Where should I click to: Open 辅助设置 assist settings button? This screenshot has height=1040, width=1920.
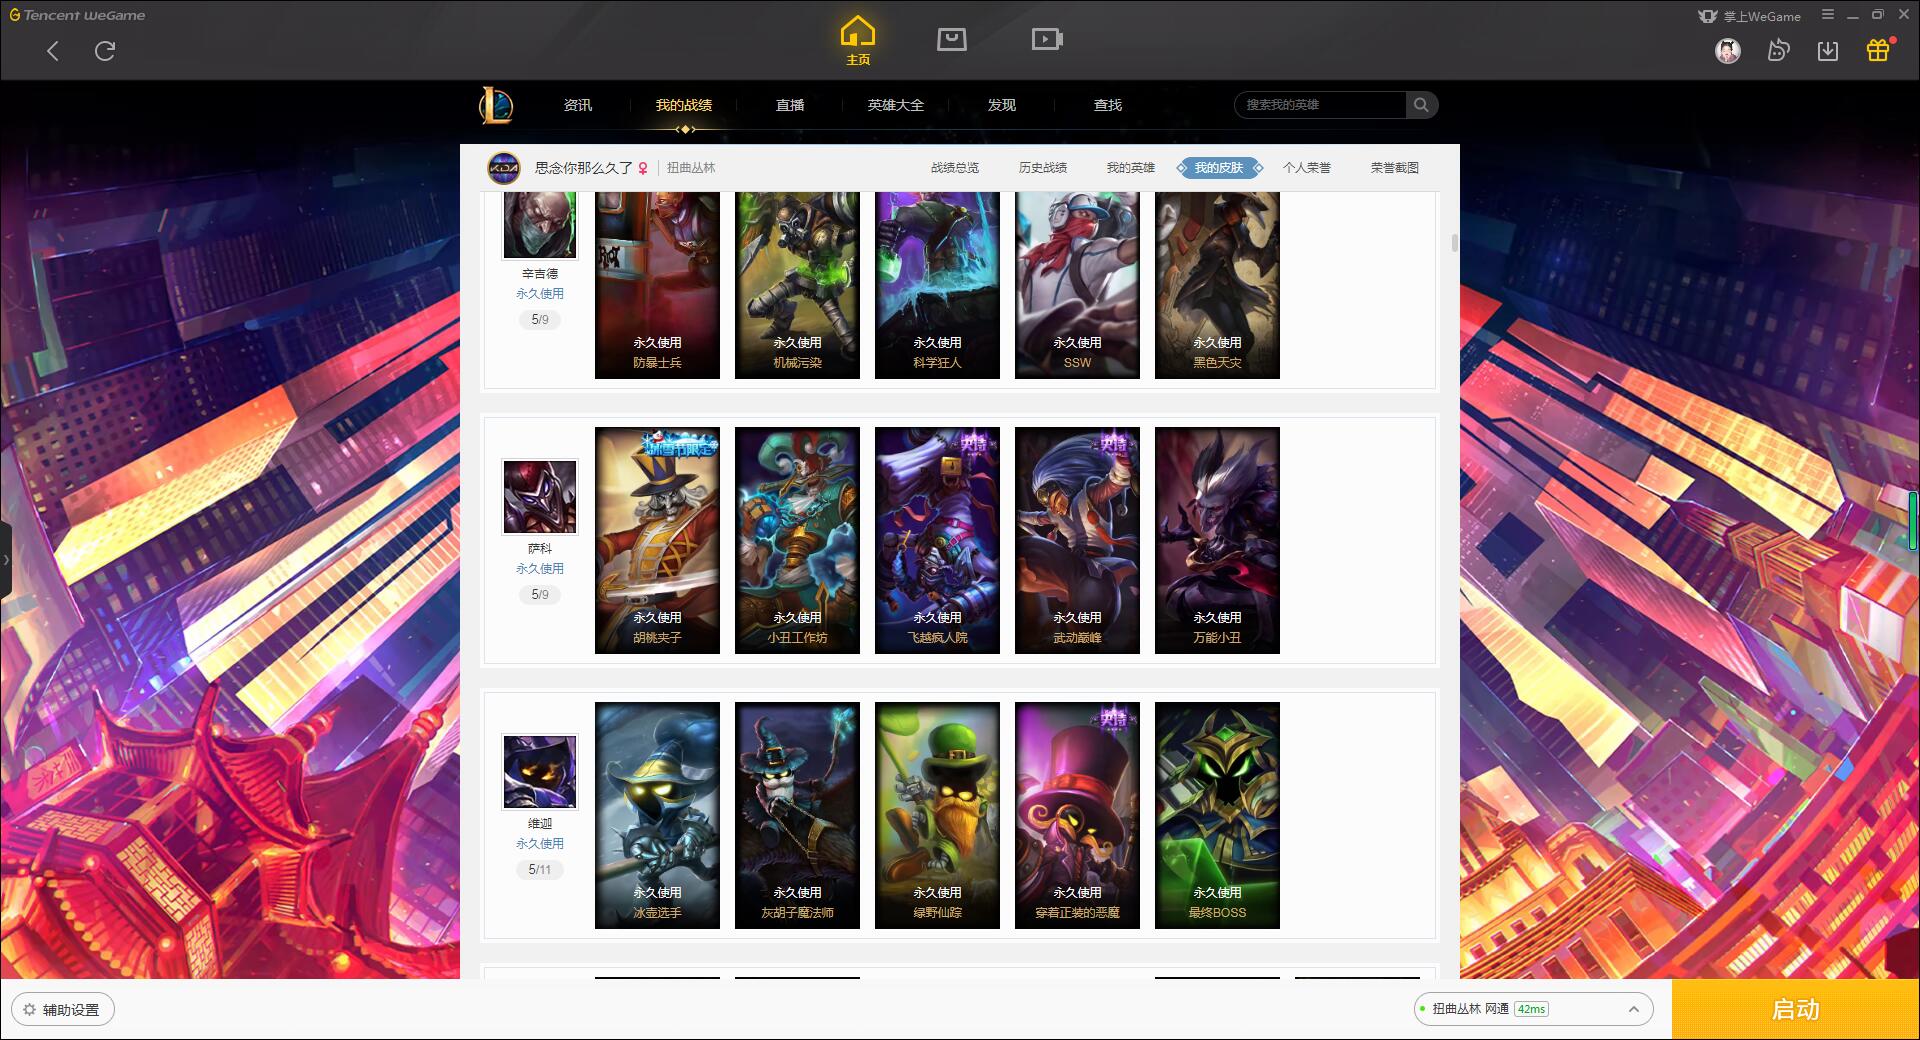coord(63,1010)
